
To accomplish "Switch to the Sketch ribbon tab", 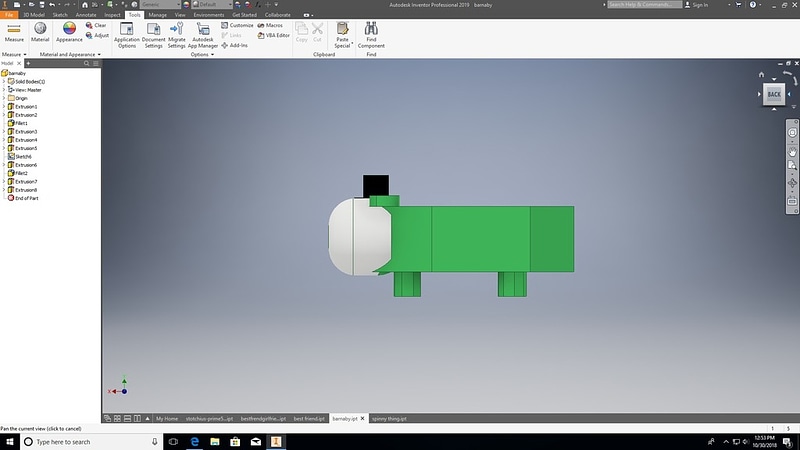I will point(60,15).
